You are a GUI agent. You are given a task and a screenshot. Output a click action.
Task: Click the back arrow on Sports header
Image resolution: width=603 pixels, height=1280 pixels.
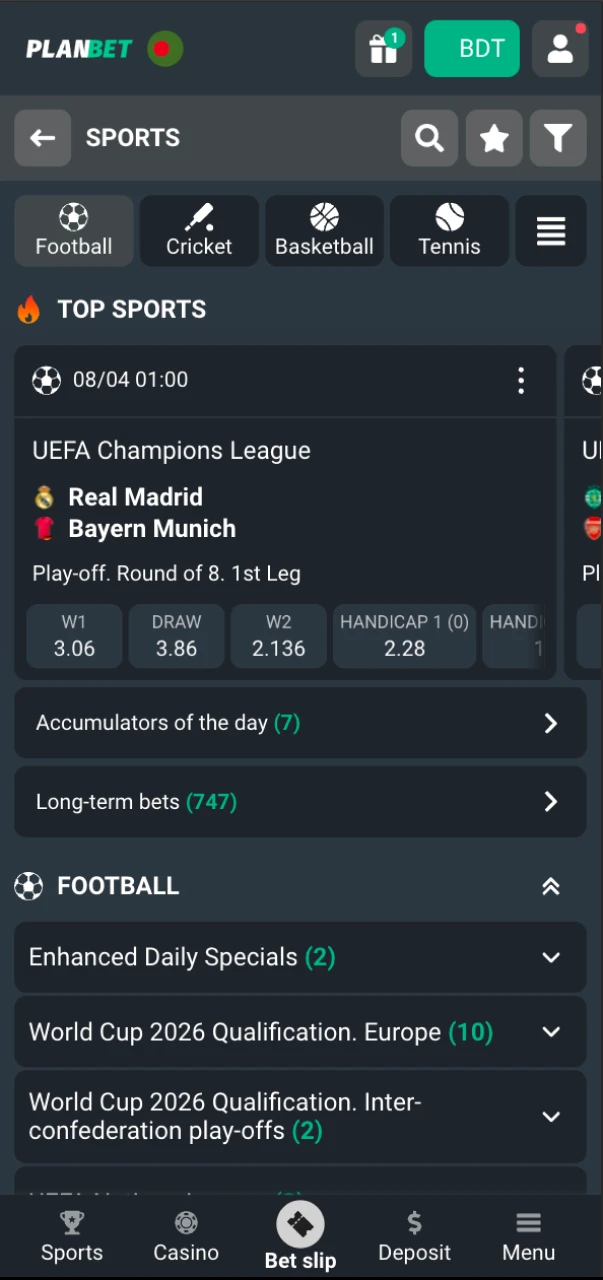[42, 138]
